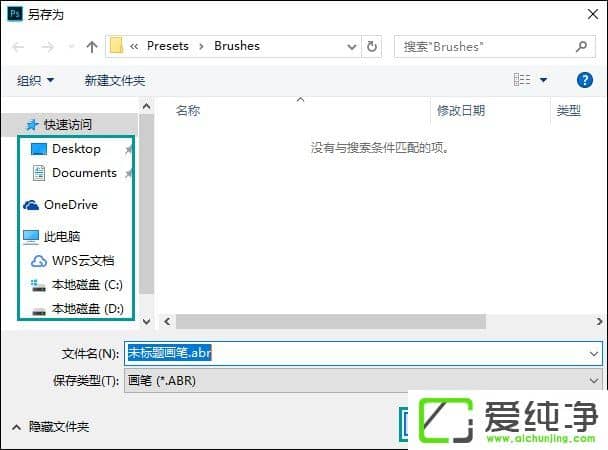Image resolution: width=608 pixels, height=450 pixels.
Task: Select 此电脑 in navigation pane
Action: [61, 237]
